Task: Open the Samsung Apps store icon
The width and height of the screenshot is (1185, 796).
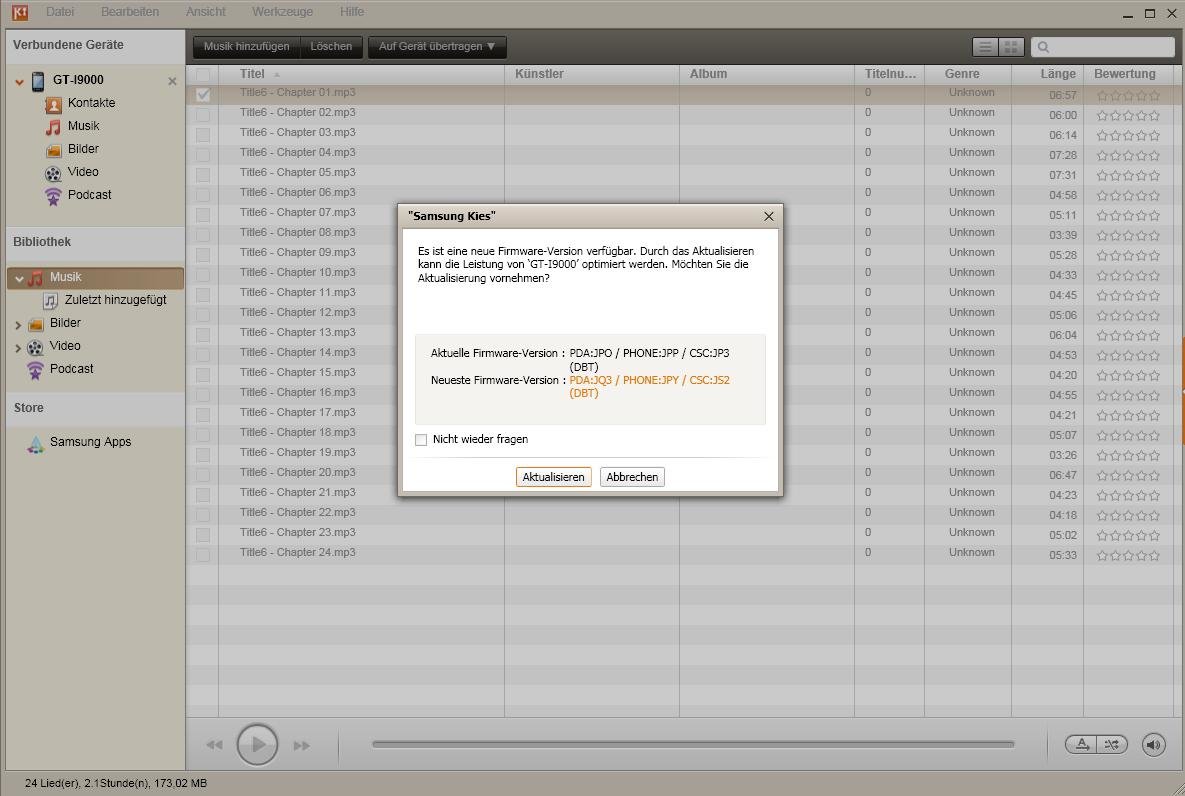Action: [x=36, y=444]
